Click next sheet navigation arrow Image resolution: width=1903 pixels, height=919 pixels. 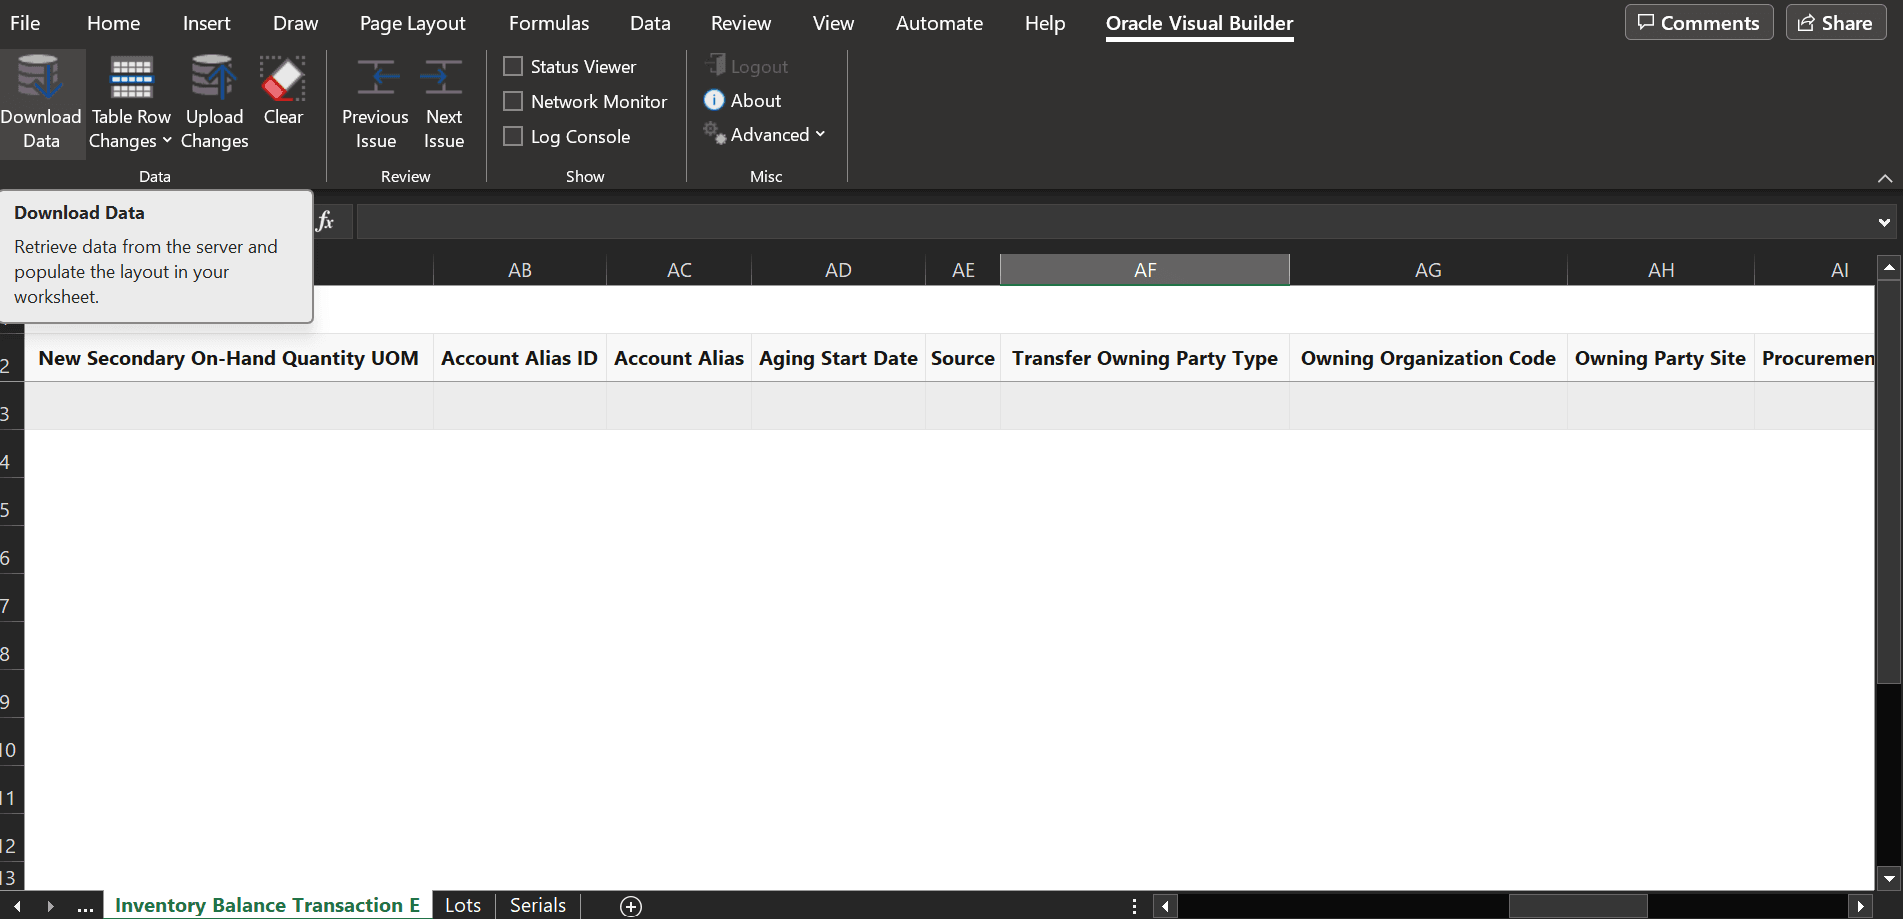[x=50, y=906]
